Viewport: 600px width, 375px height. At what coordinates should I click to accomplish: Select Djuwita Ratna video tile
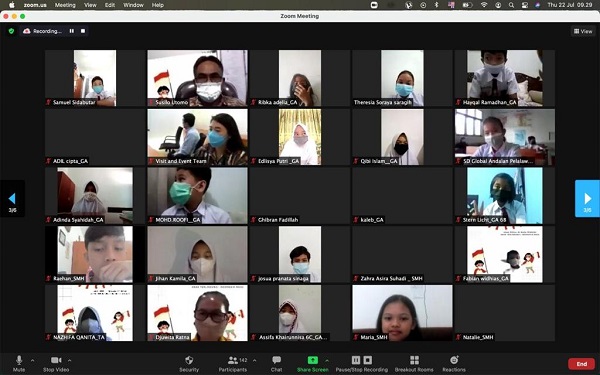click(197, 313)
